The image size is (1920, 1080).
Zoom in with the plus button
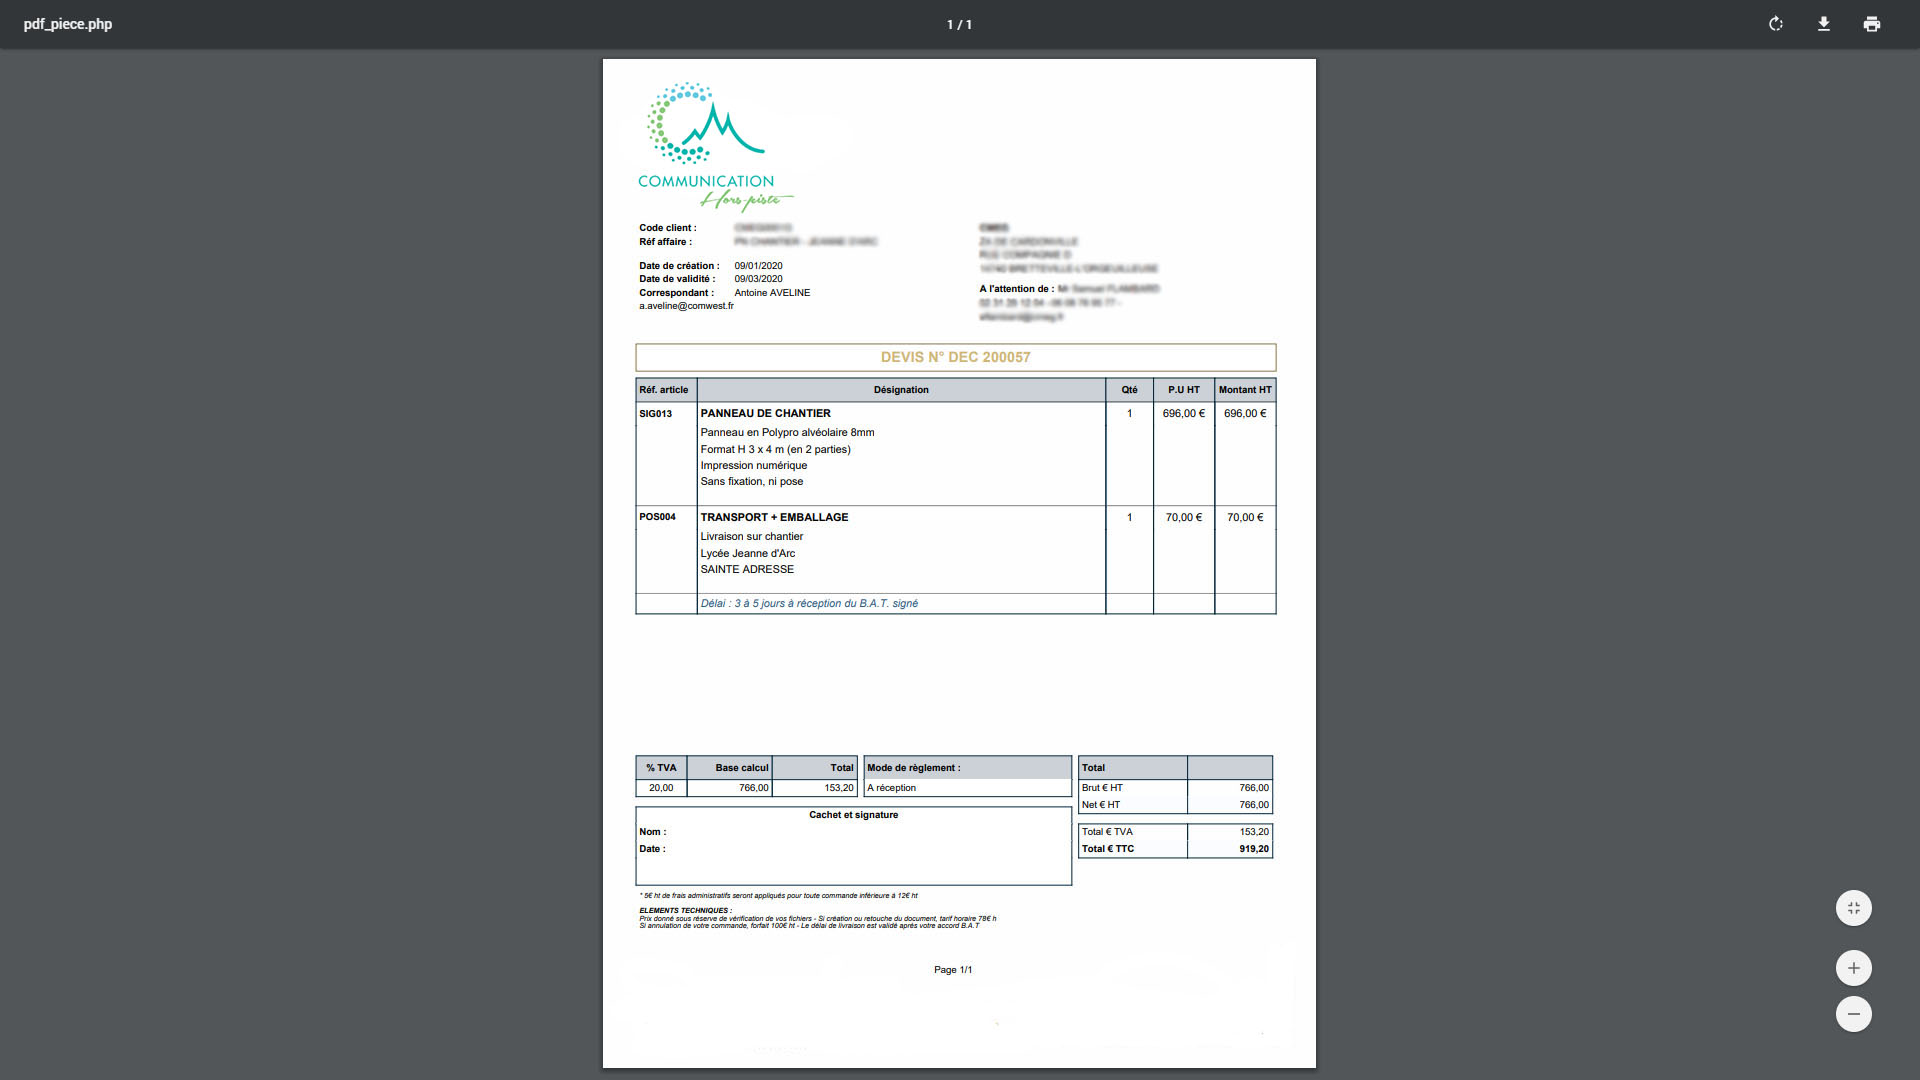coord(1853,968)
